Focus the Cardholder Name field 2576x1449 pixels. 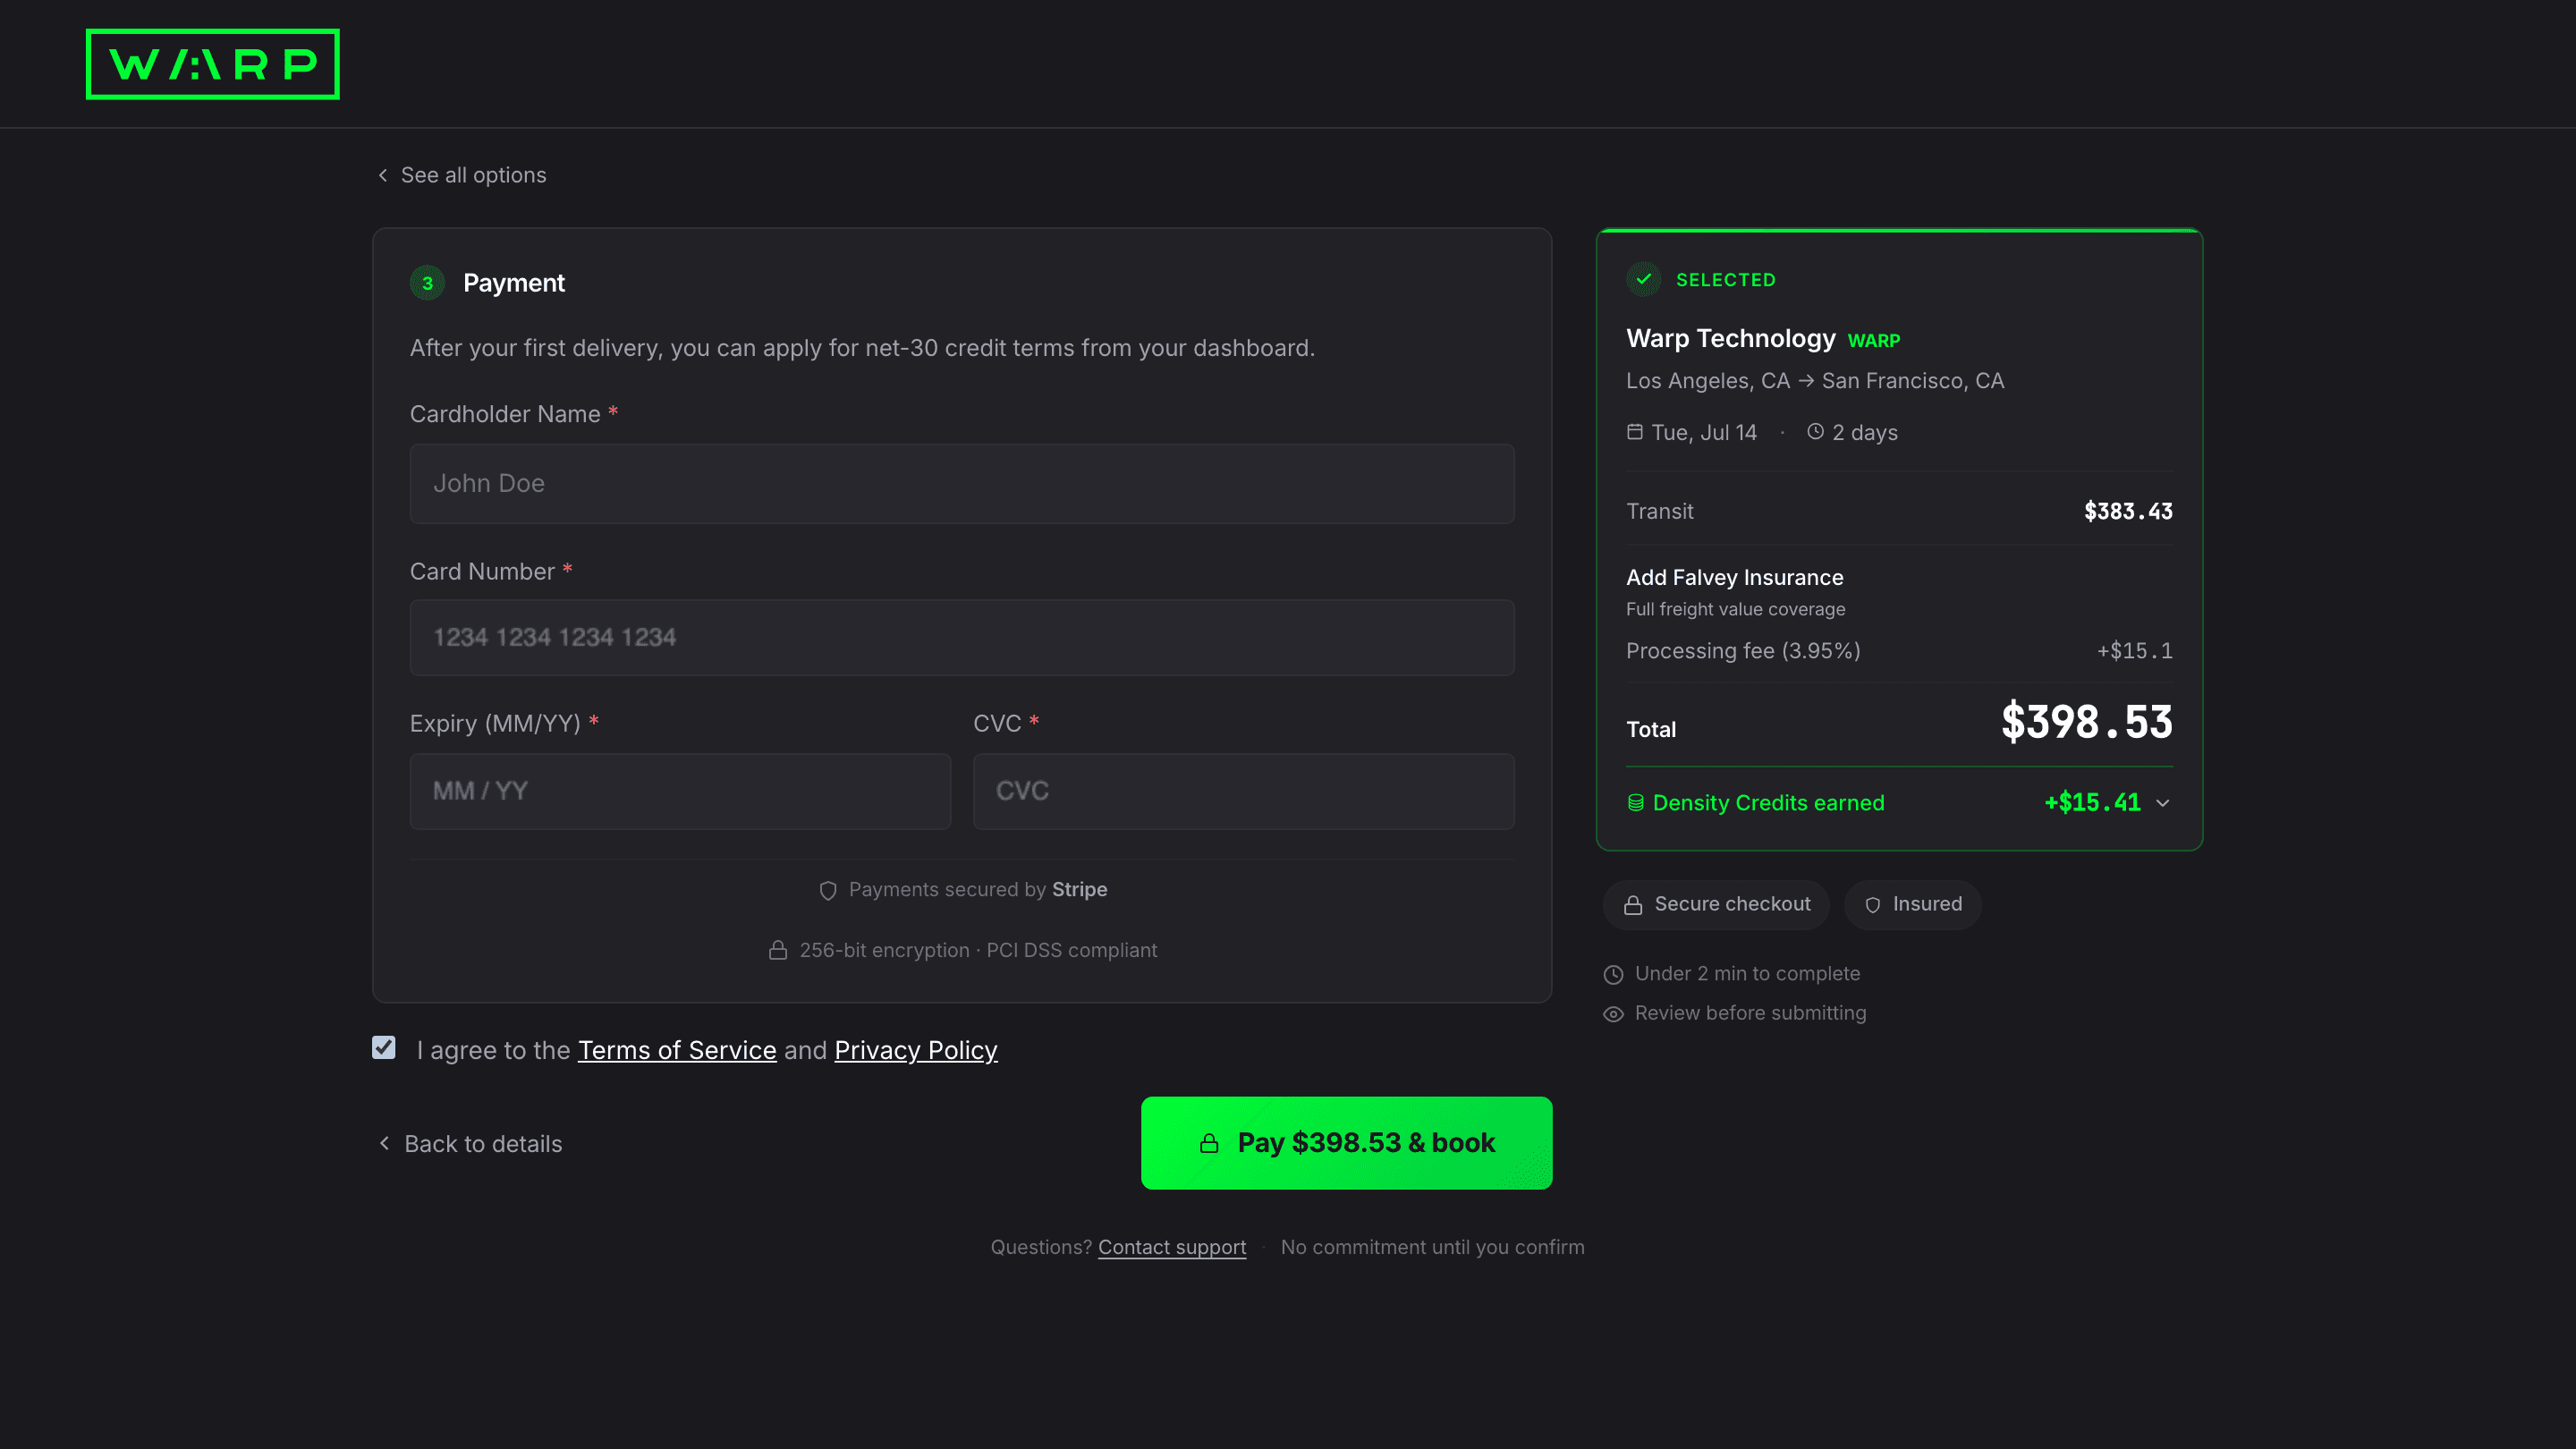(x=961, y=483)
